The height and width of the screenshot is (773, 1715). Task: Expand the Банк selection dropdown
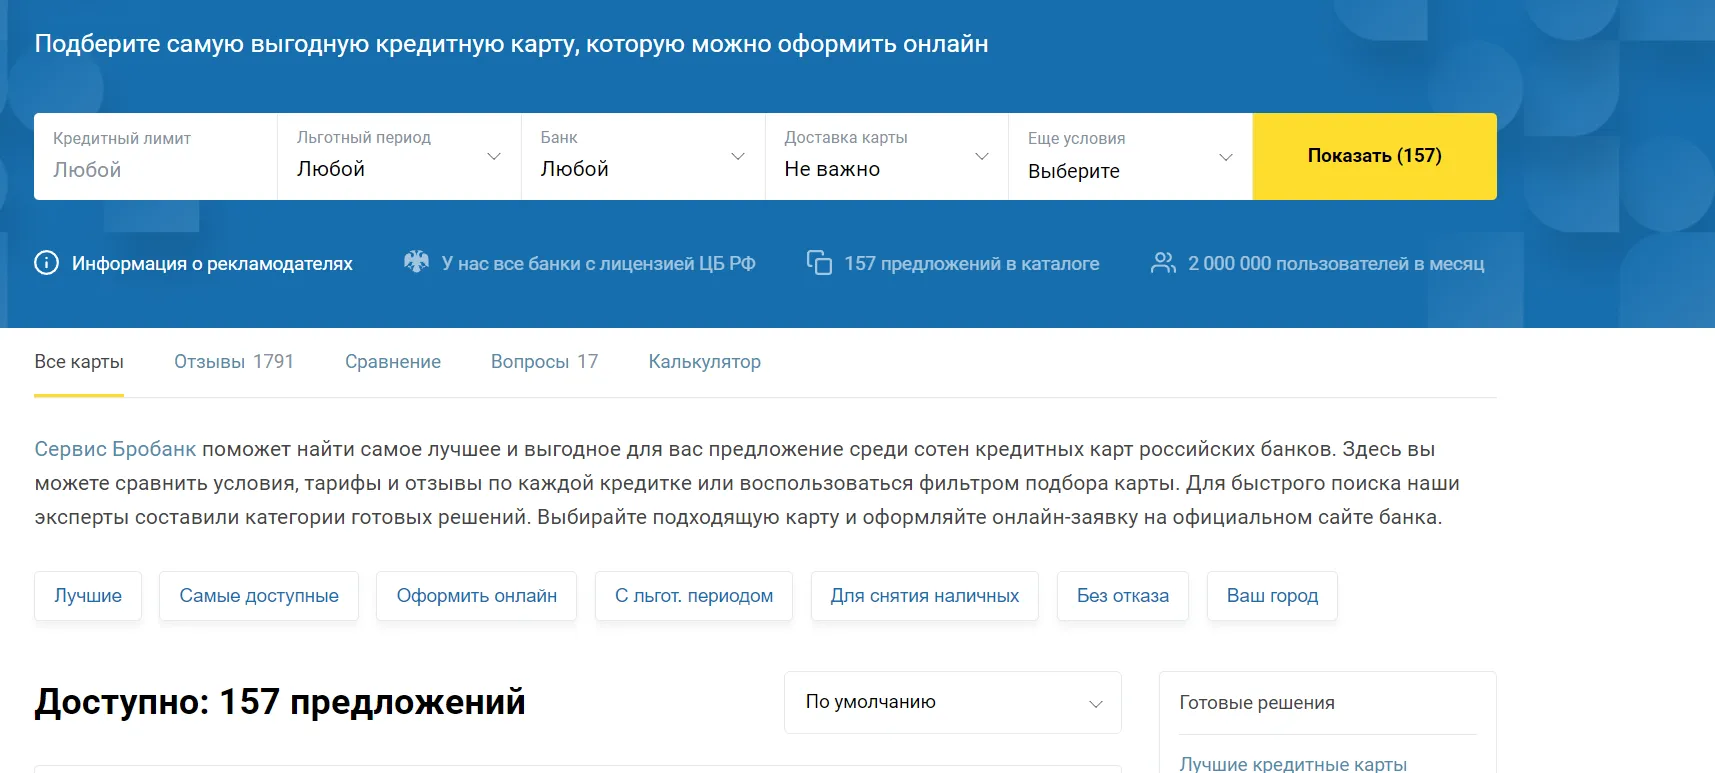point(642,157)
